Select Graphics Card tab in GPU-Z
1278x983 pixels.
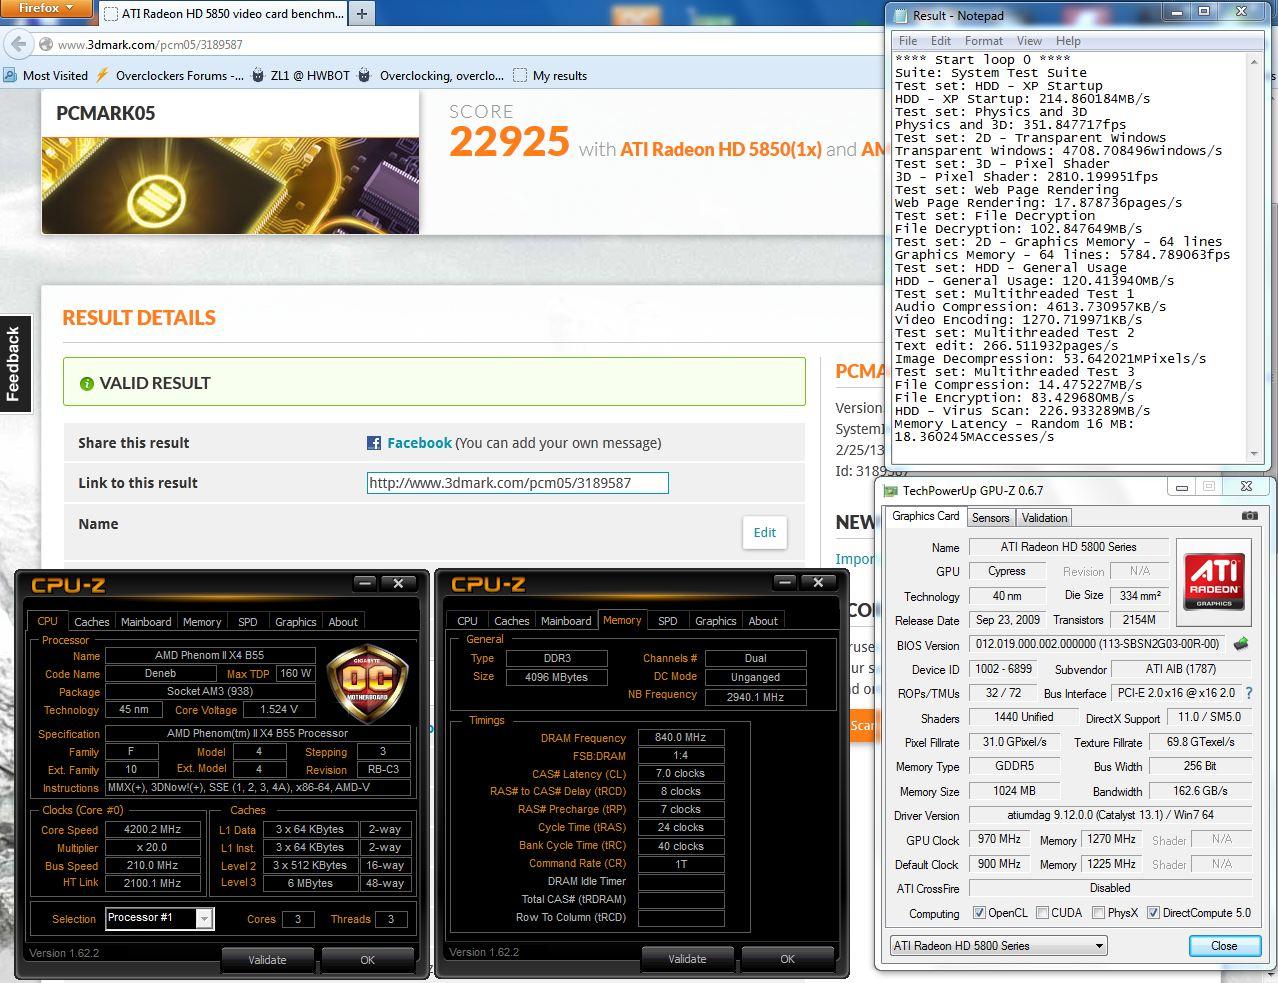tap(925, 516)
